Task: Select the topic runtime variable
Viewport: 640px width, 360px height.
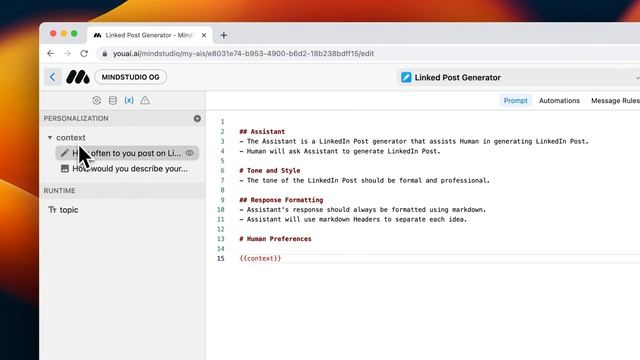Action: [69, 210]
